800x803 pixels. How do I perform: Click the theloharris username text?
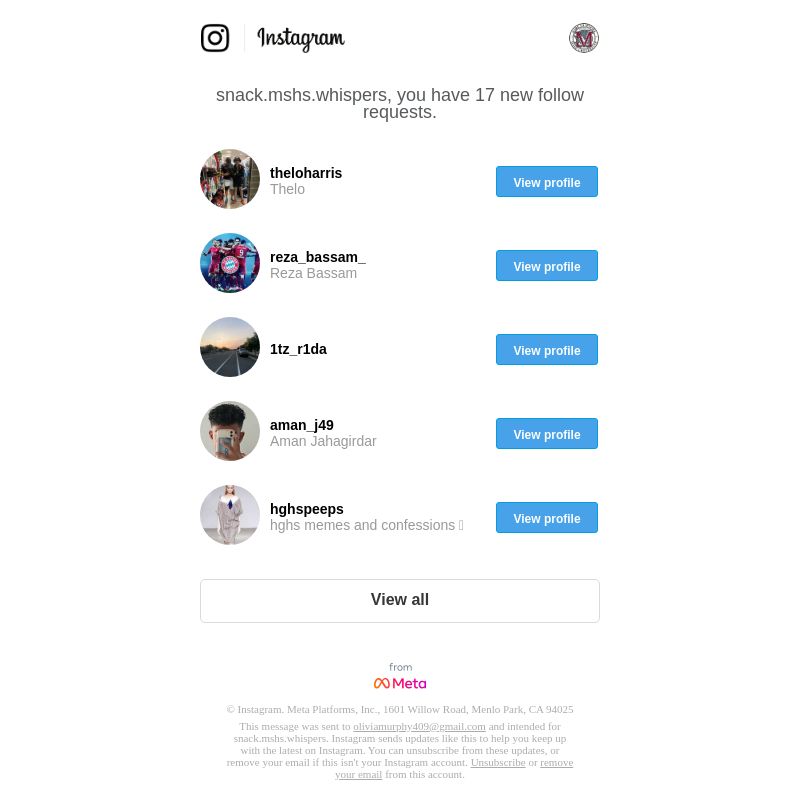click(306, 173)
